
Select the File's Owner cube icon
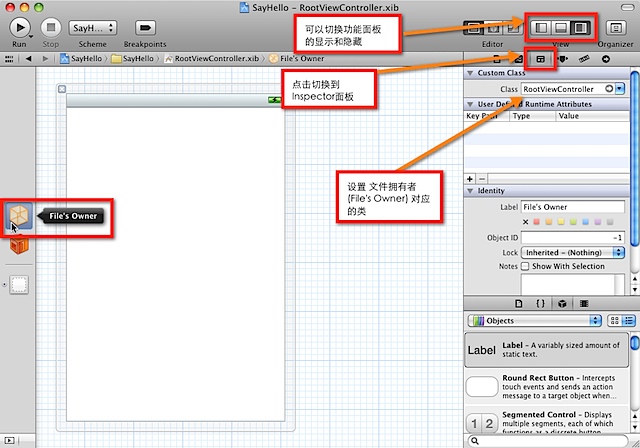point(20,215)
